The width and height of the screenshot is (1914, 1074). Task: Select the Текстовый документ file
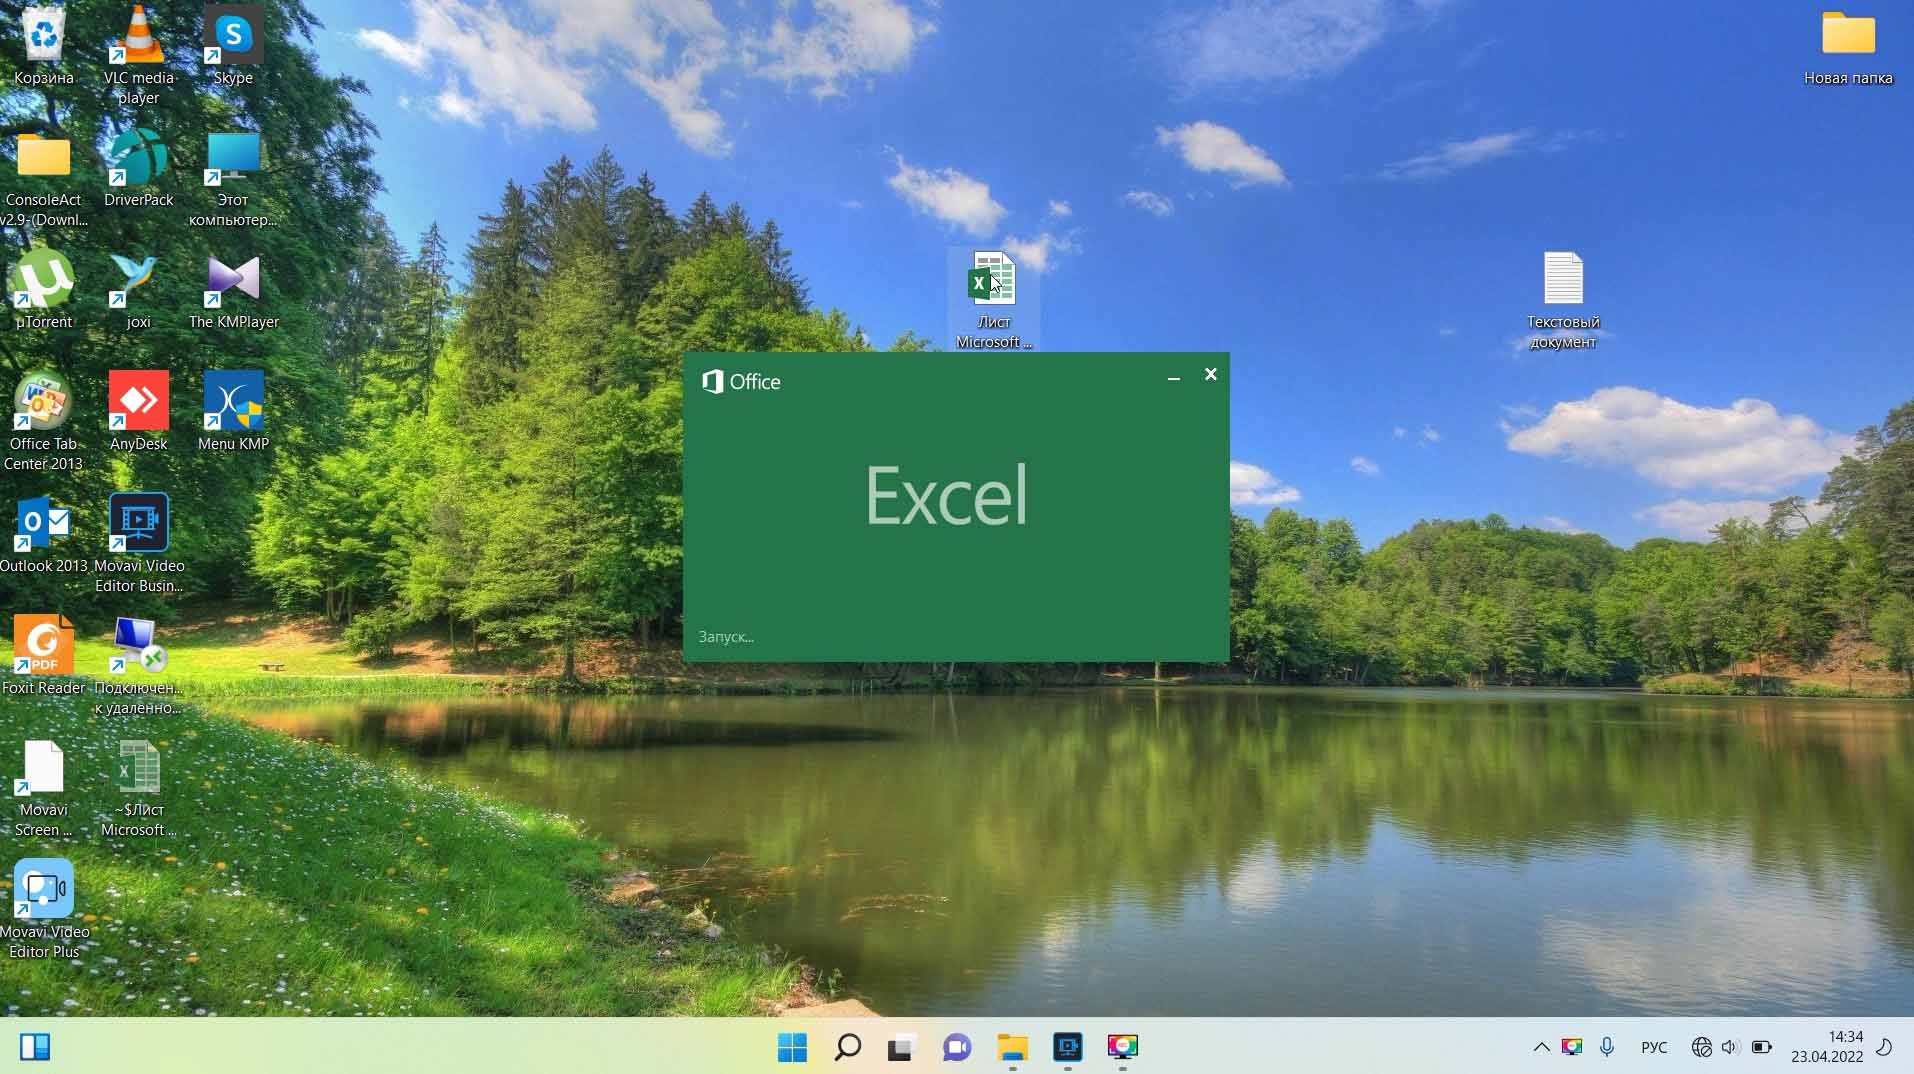(1563, 300)
